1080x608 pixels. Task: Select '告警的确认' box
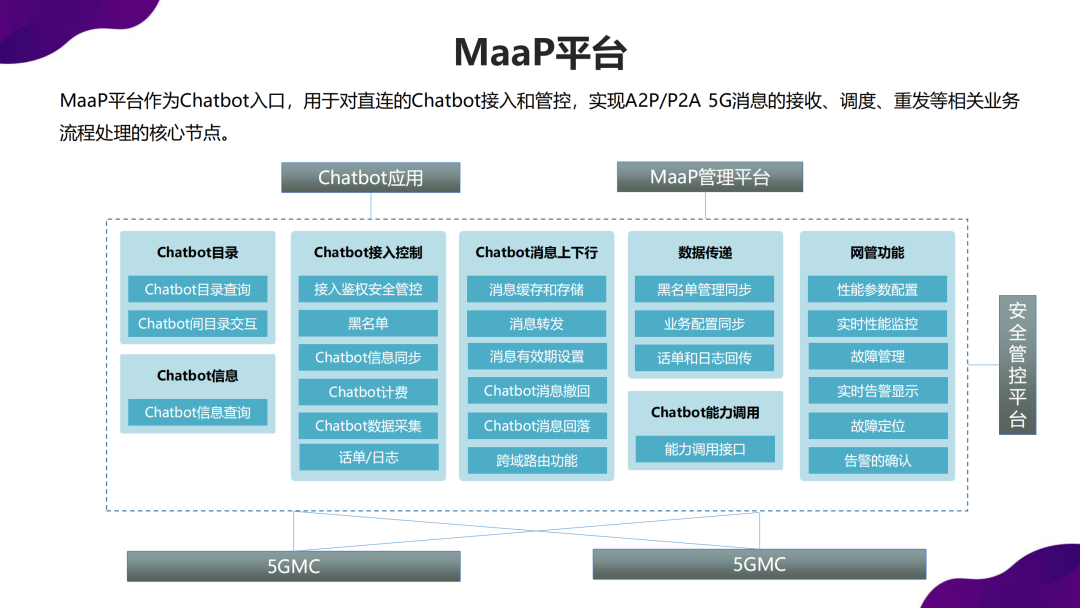pos(877,460)
